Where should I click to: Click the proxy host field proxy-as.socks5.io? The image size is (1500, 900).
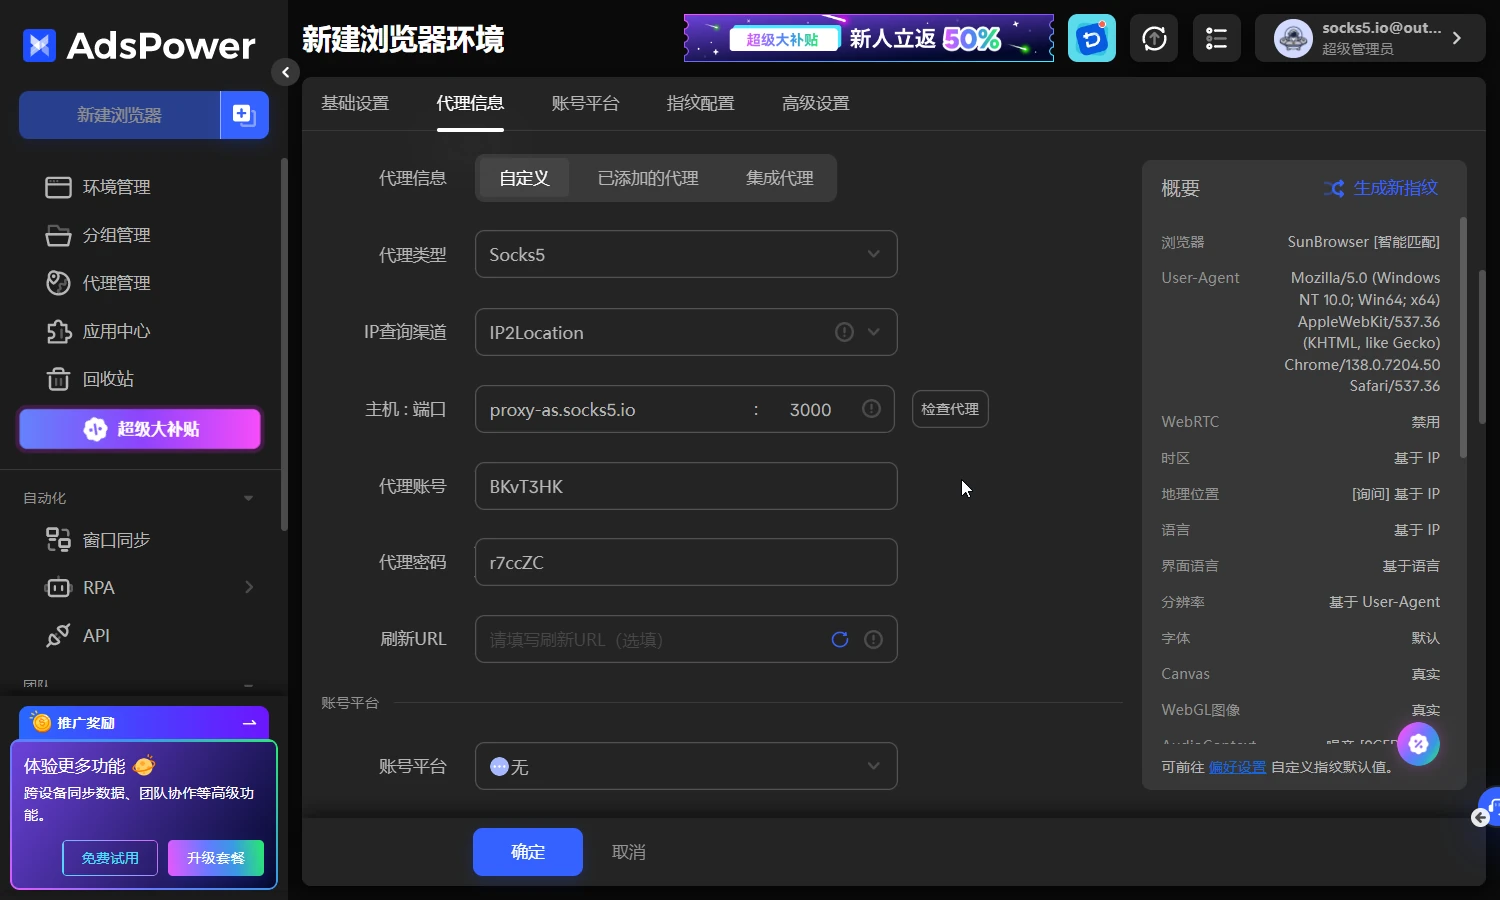pyautogui.click(x=612, y=410)
